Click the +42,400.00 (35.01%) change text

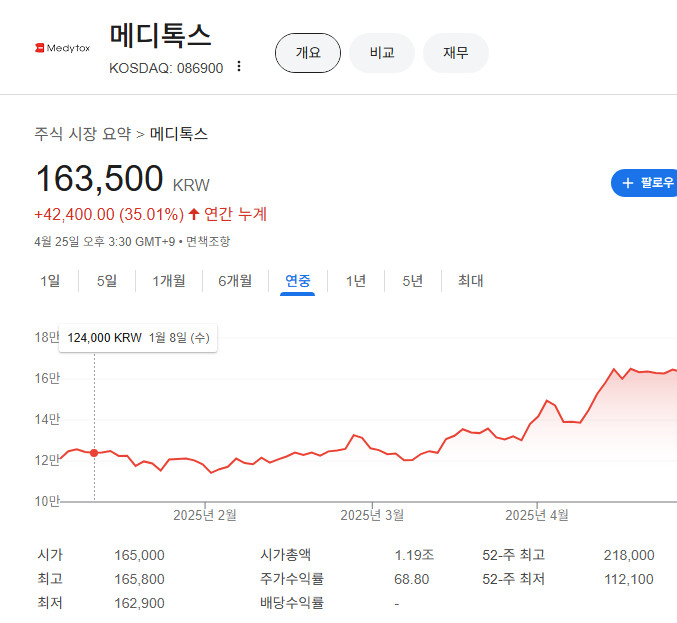109,214
